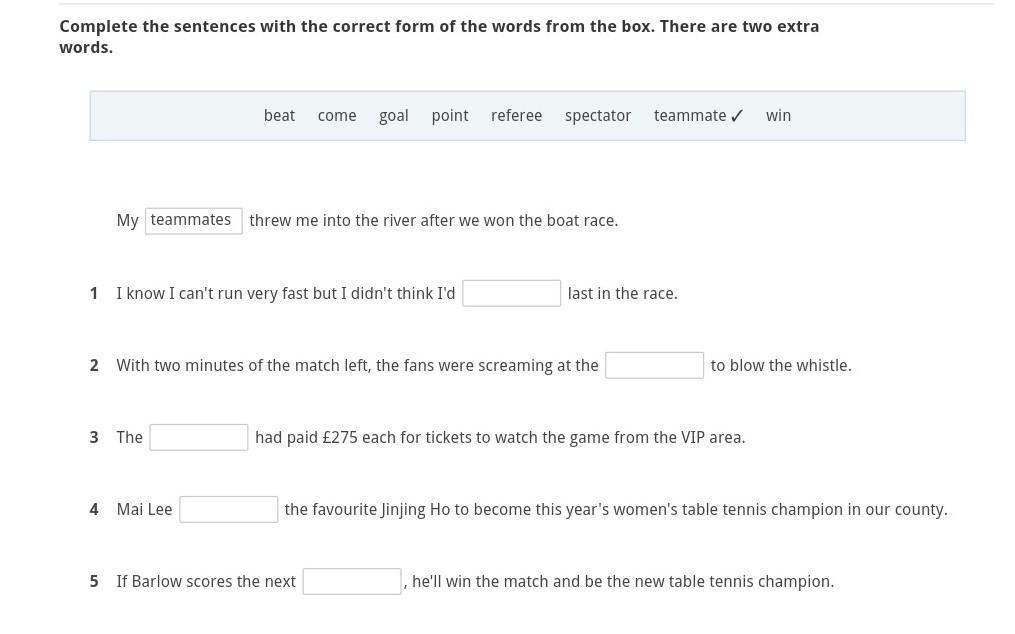The height and width of the screenshot is (634, 1015).
Task: Focus the blank after 'Mai Lee'
Action: 229,509
